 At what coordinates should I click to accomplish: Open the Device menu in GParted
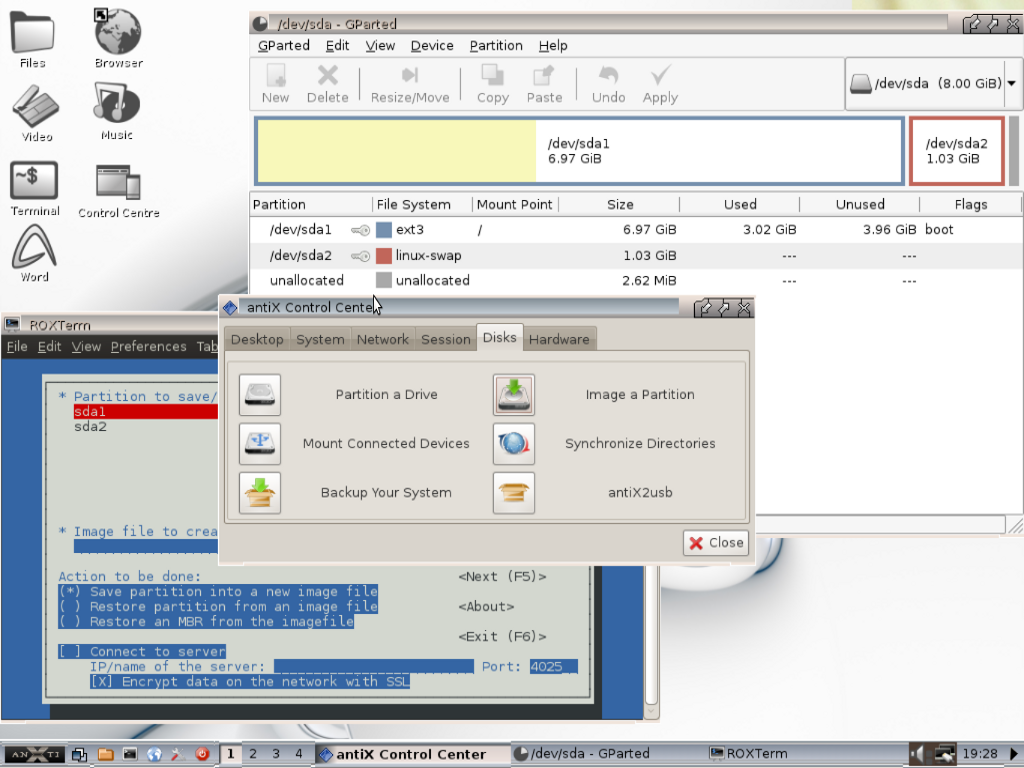coord(432,46)
